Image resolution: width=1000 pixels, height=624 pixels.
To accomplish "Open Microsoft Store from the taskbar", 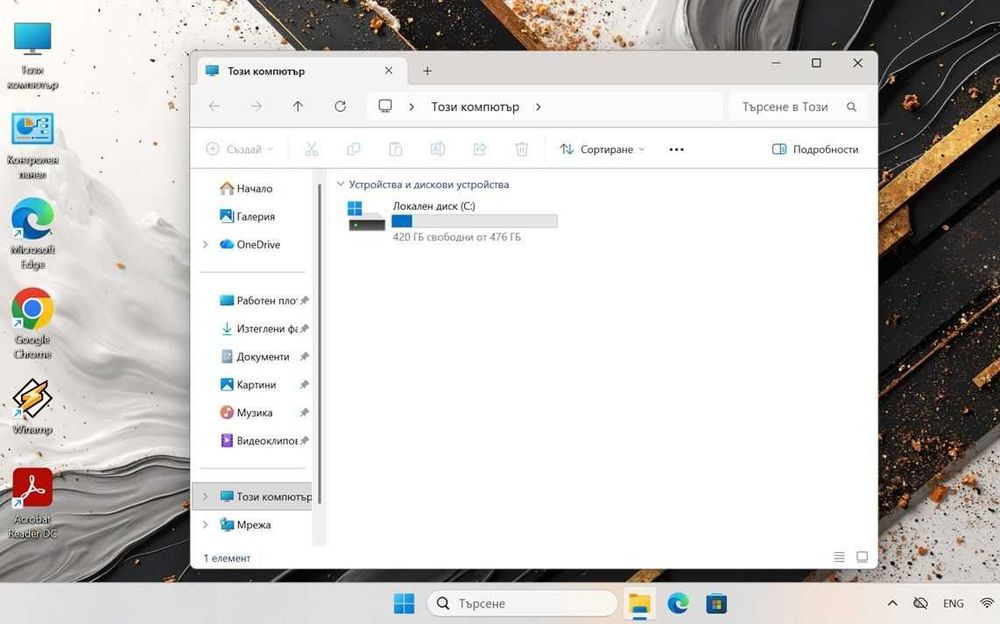I will (716, 603).
